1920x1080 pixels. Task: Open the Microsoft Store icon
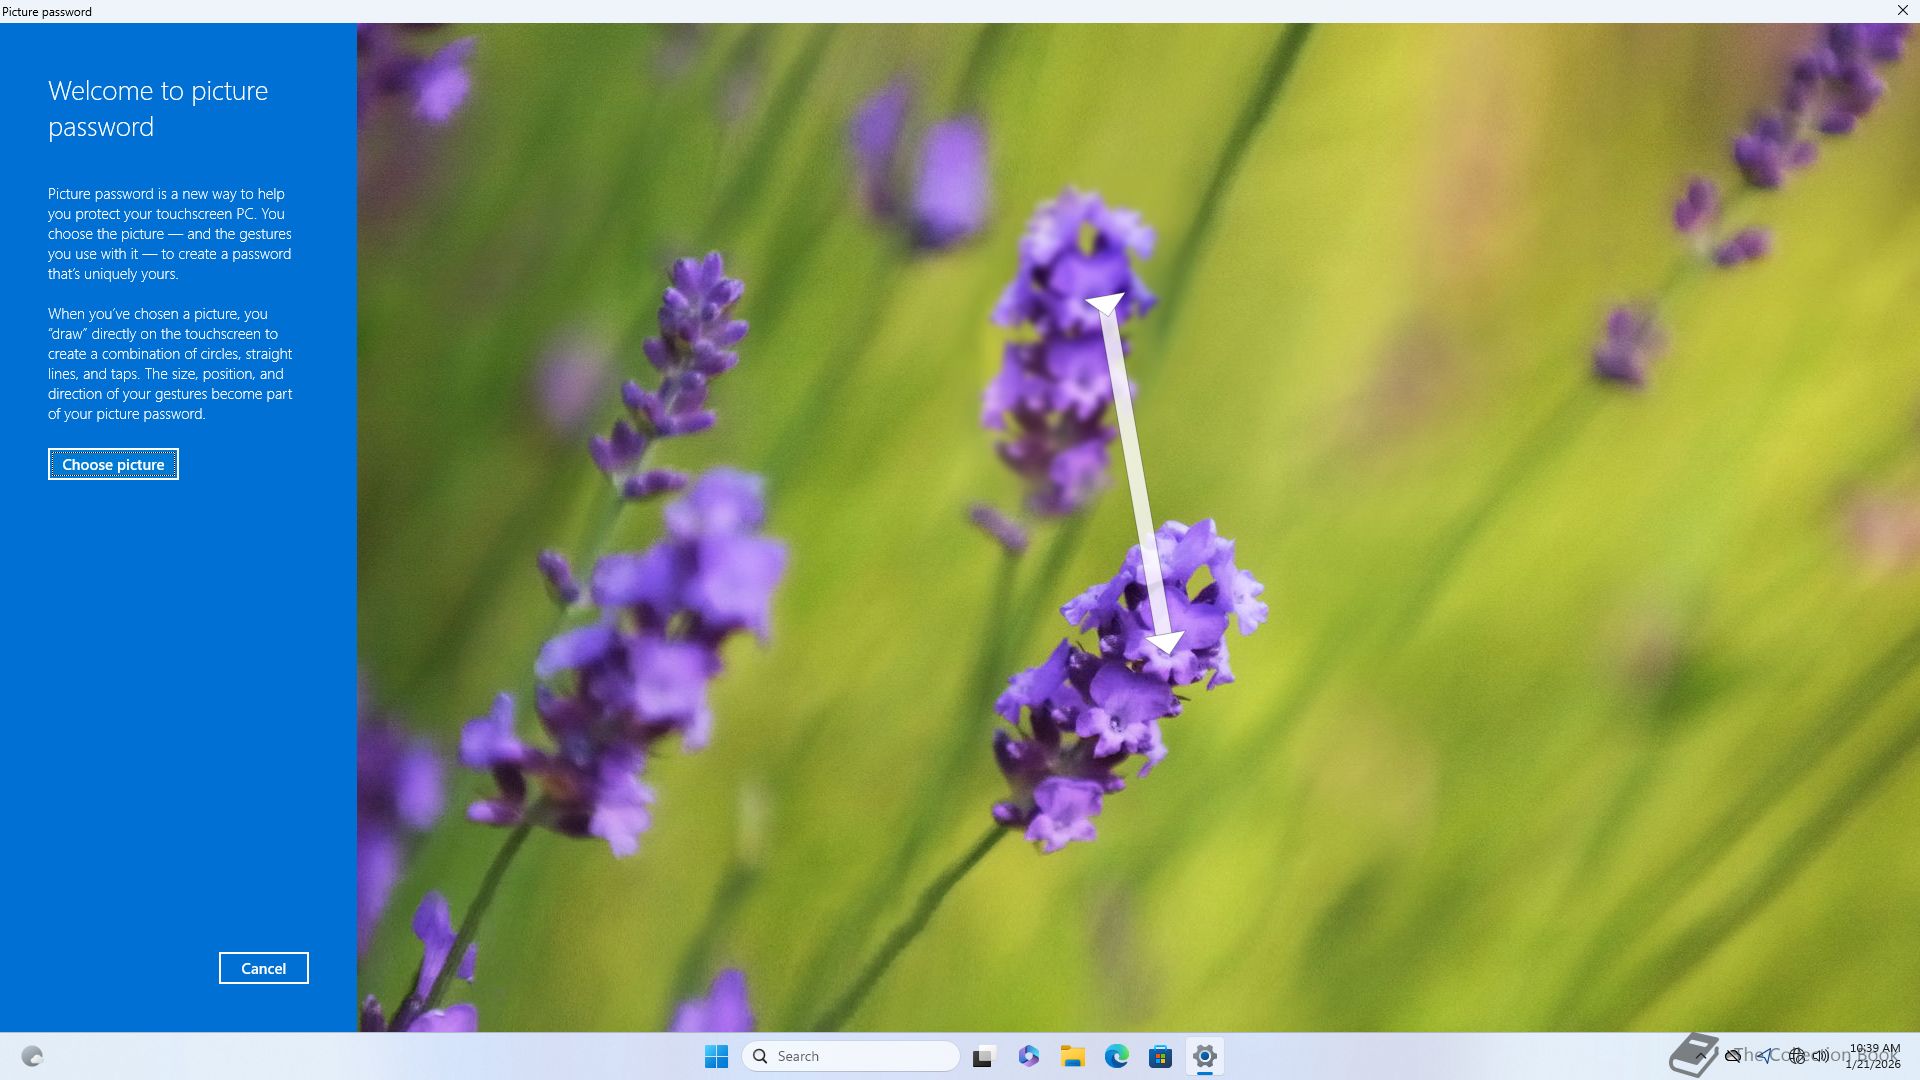click(1160, 1056)
